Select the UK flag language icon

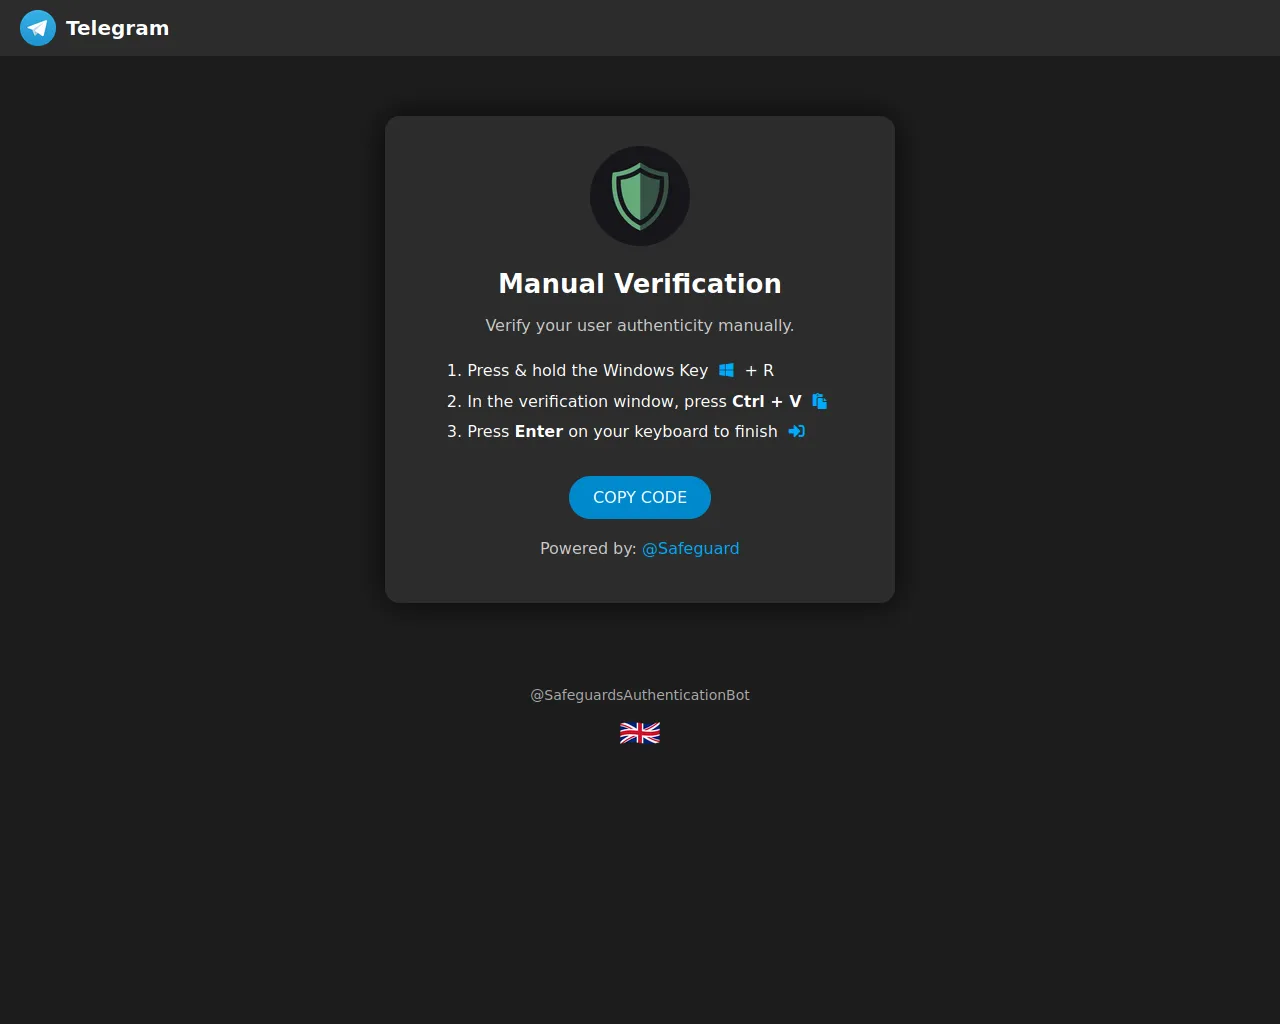640,733
